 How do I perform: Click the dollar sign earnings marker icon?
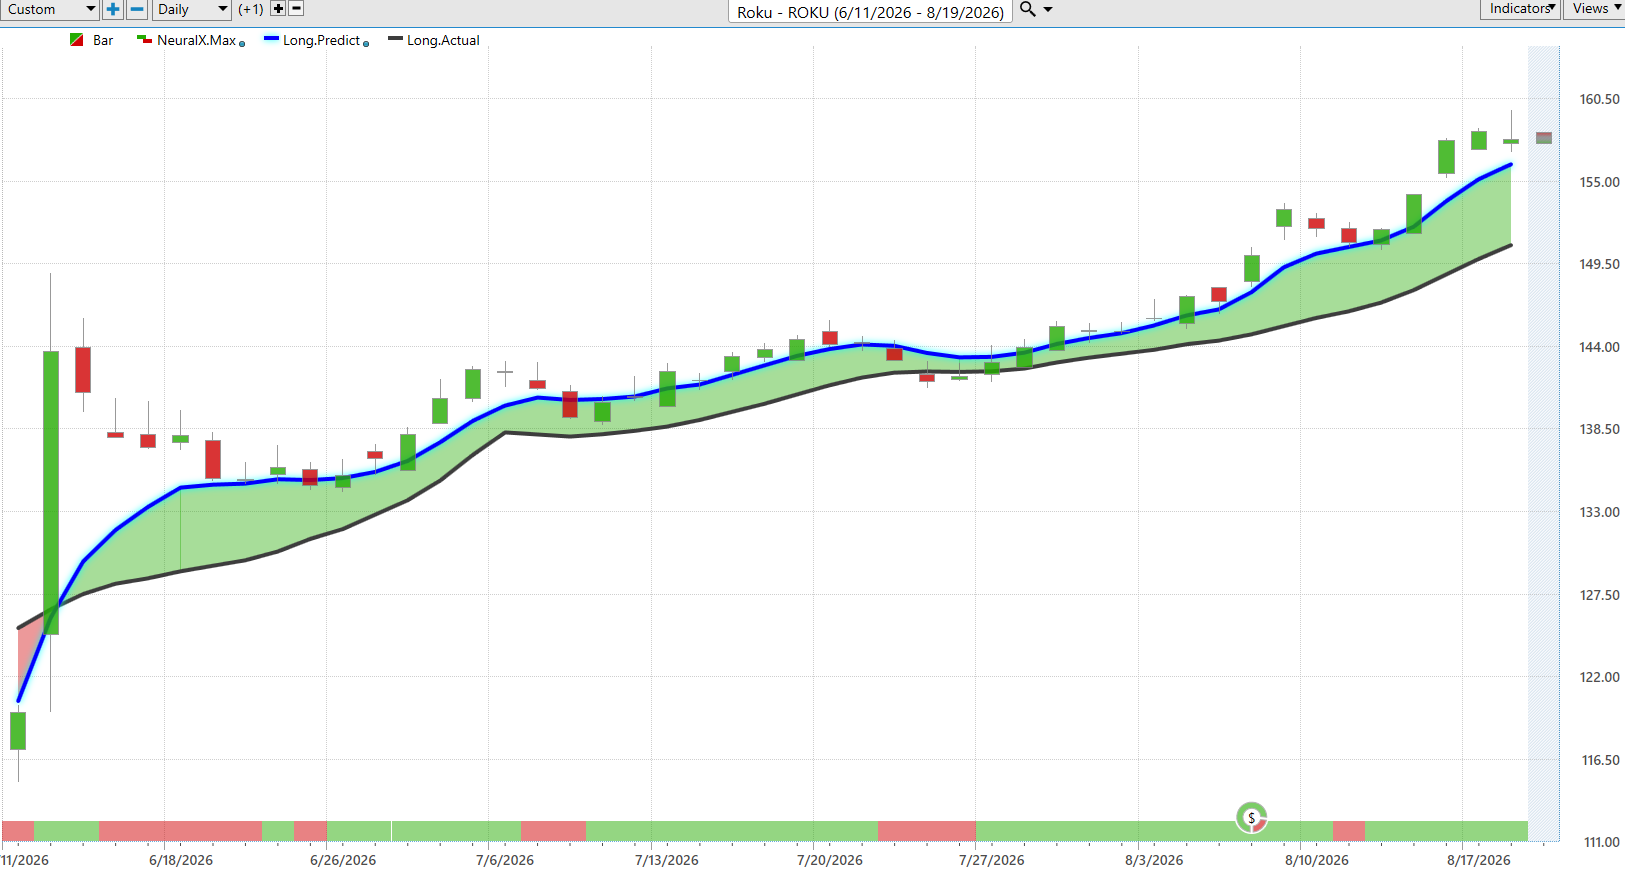click(x=1251, y=818)
